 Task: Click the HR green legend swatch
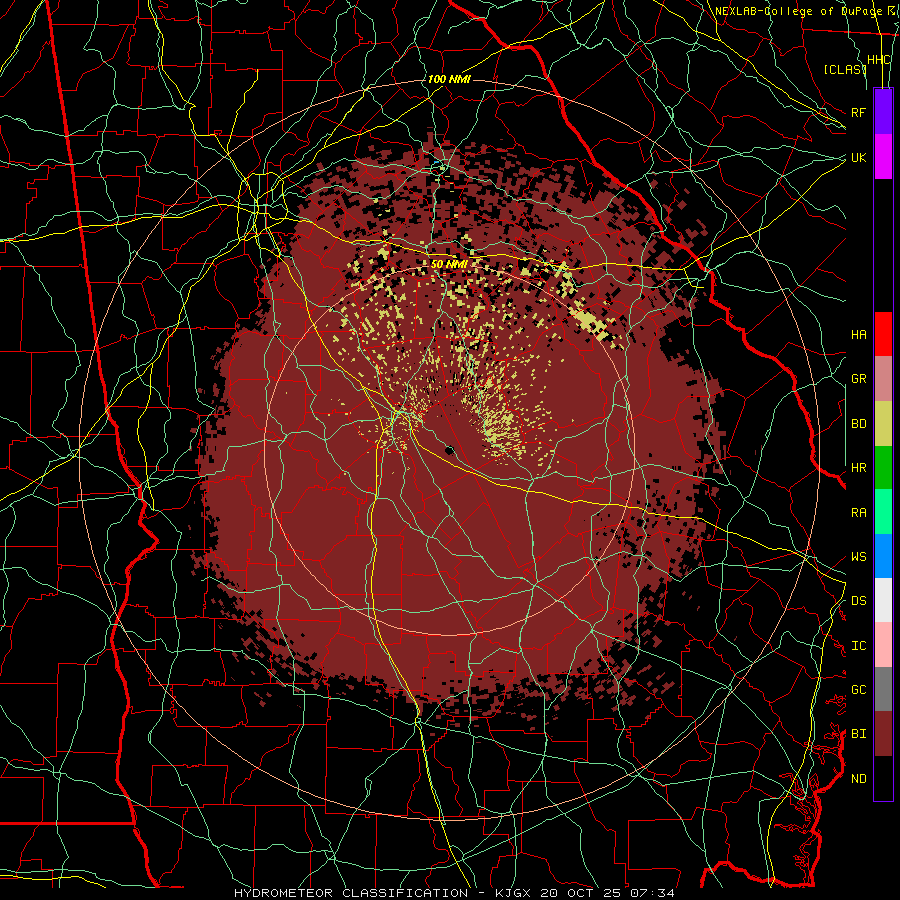(x=883, y=468)
